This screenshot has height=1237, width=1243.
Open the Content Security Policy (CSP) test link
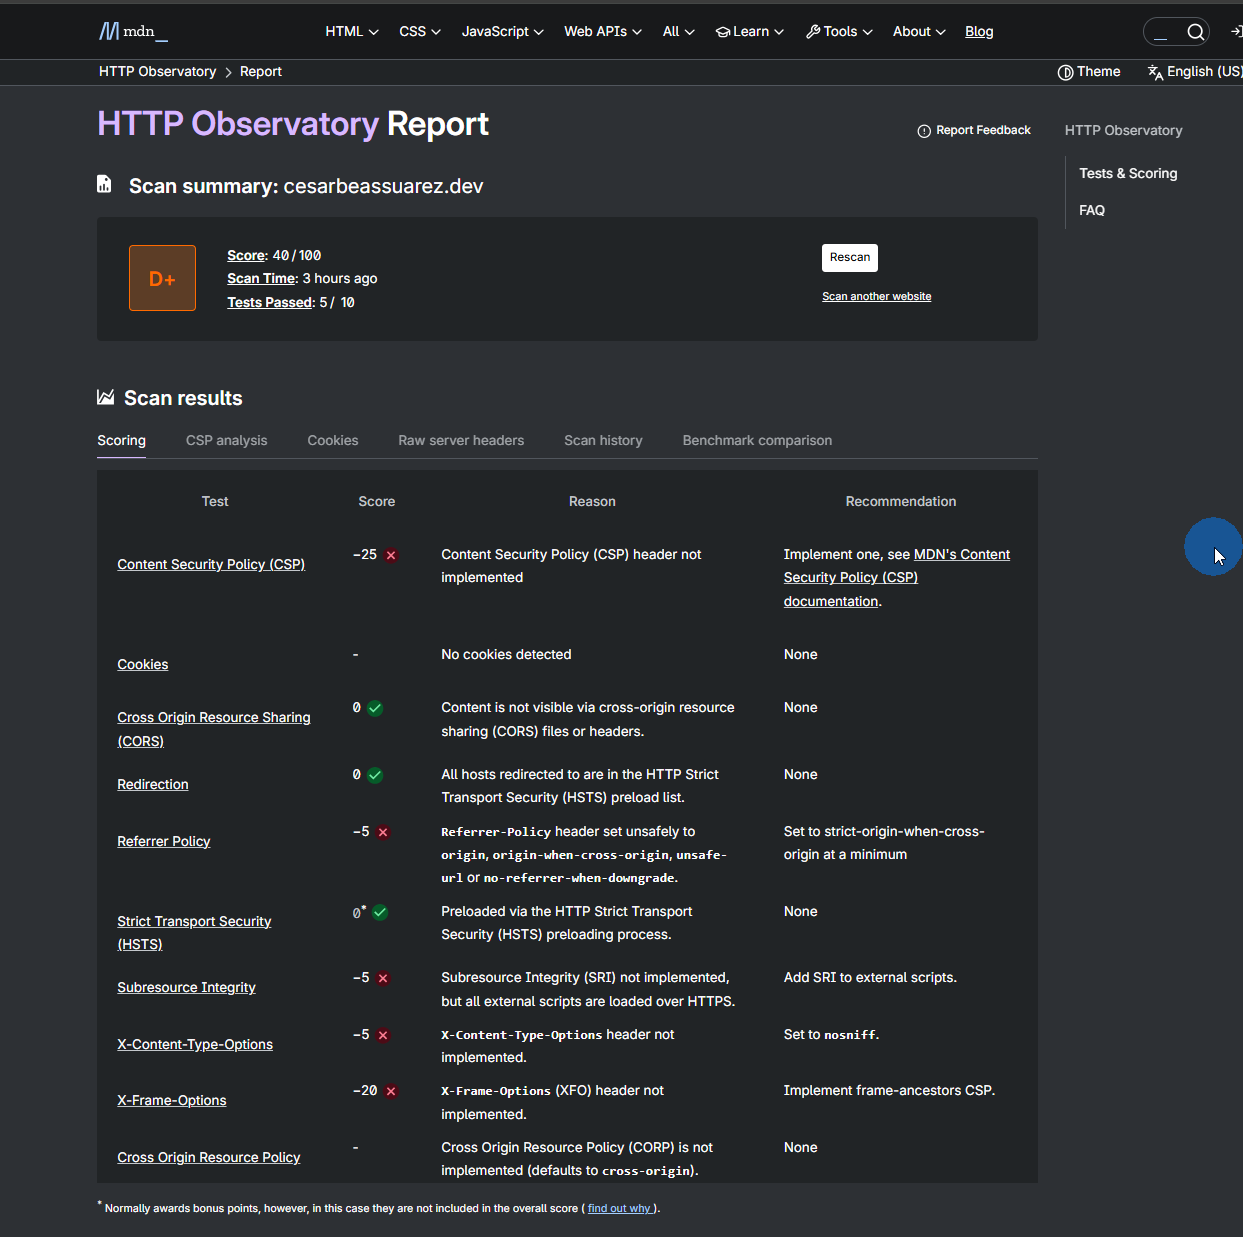coord(211,564)
